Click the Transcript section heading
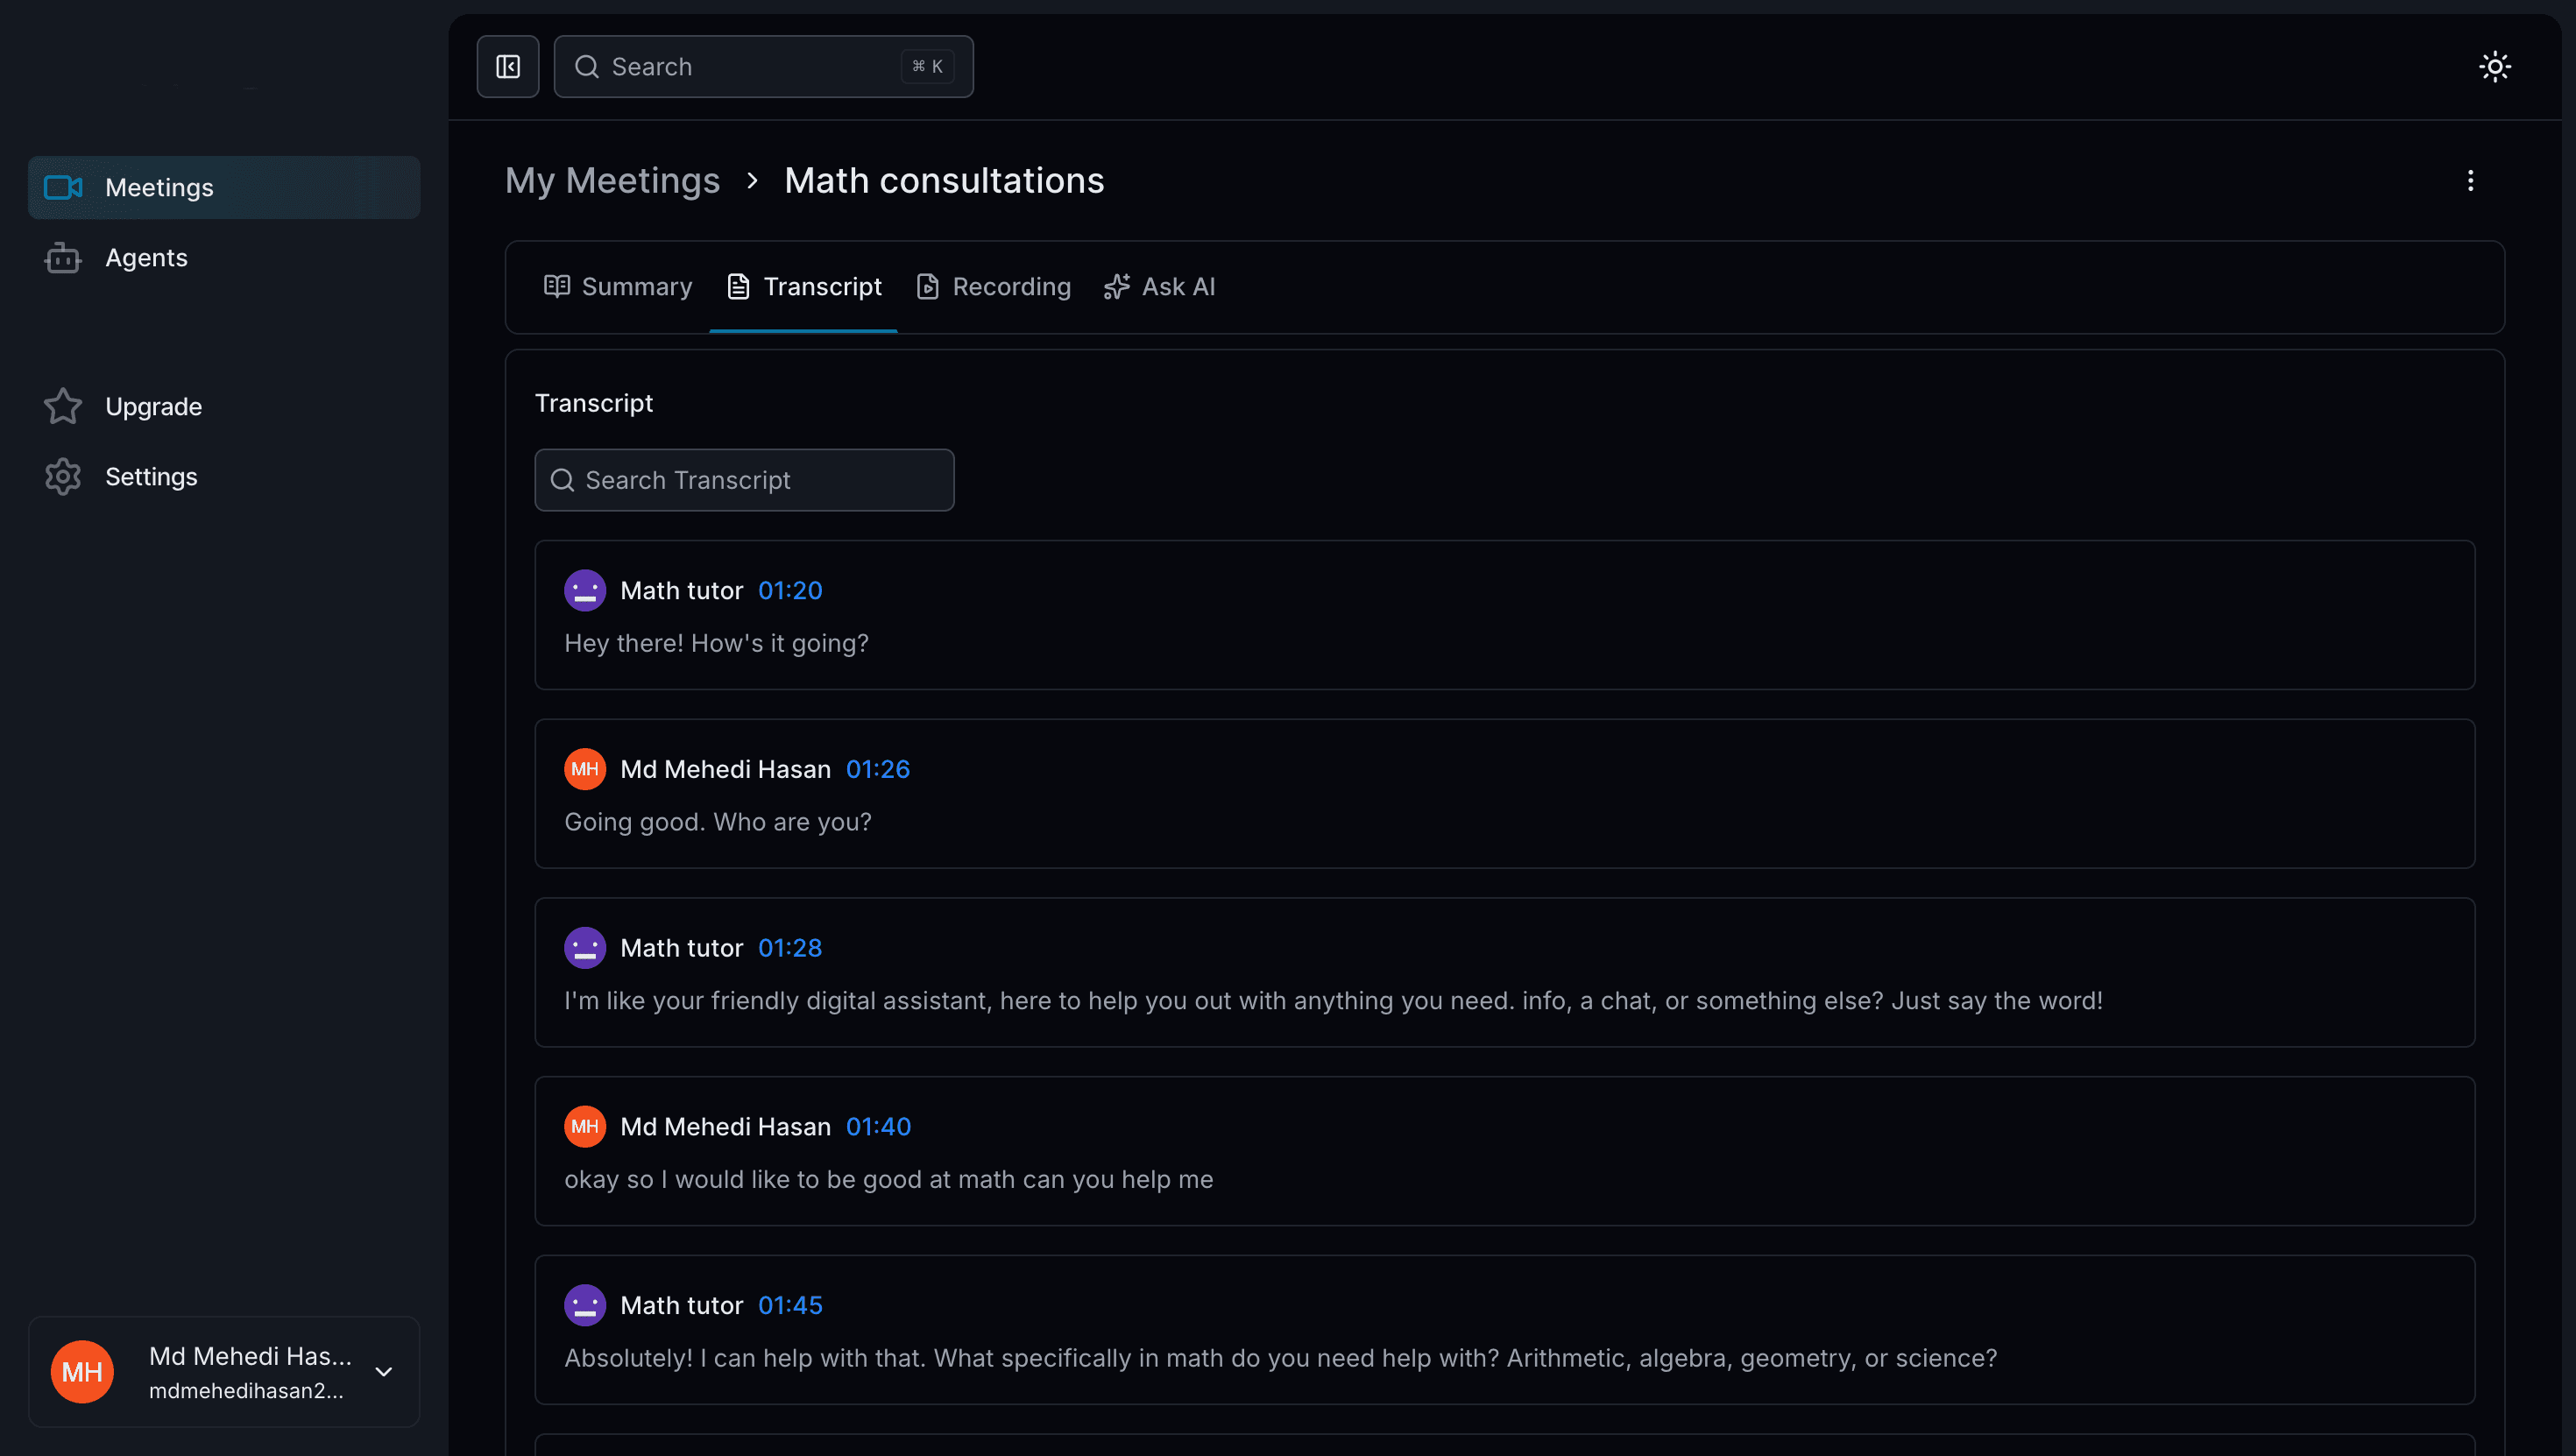This screenshot has width=2576, height=1456. coord(593,403)
